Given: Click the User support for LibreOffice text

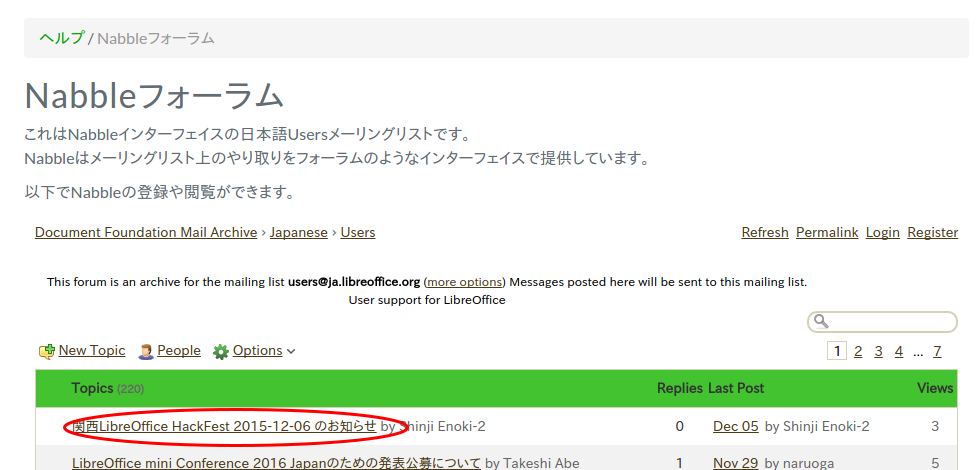Looking at the screenshot, I should click(427, 300).
